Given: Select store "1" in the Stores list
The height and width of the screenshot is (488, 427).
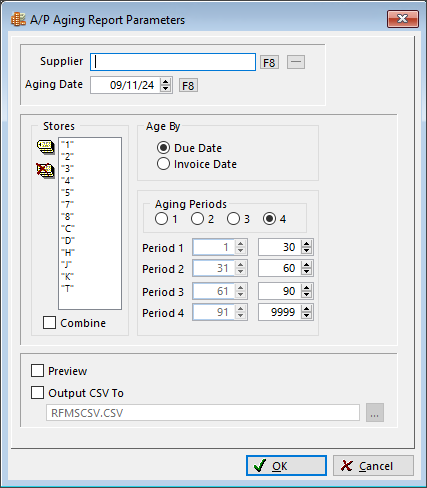Looking at the screenshot, I should [x=67, y=145].
